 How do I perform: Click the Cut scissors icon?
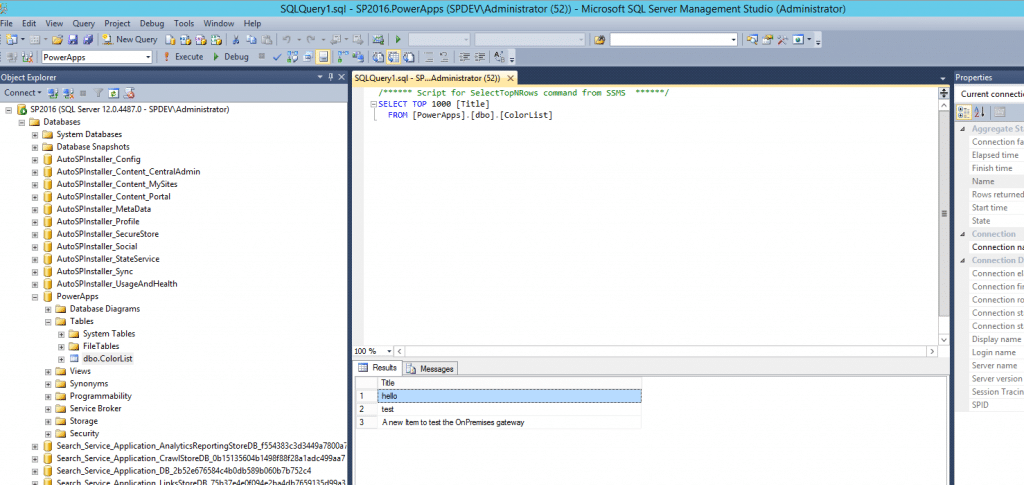236,39
